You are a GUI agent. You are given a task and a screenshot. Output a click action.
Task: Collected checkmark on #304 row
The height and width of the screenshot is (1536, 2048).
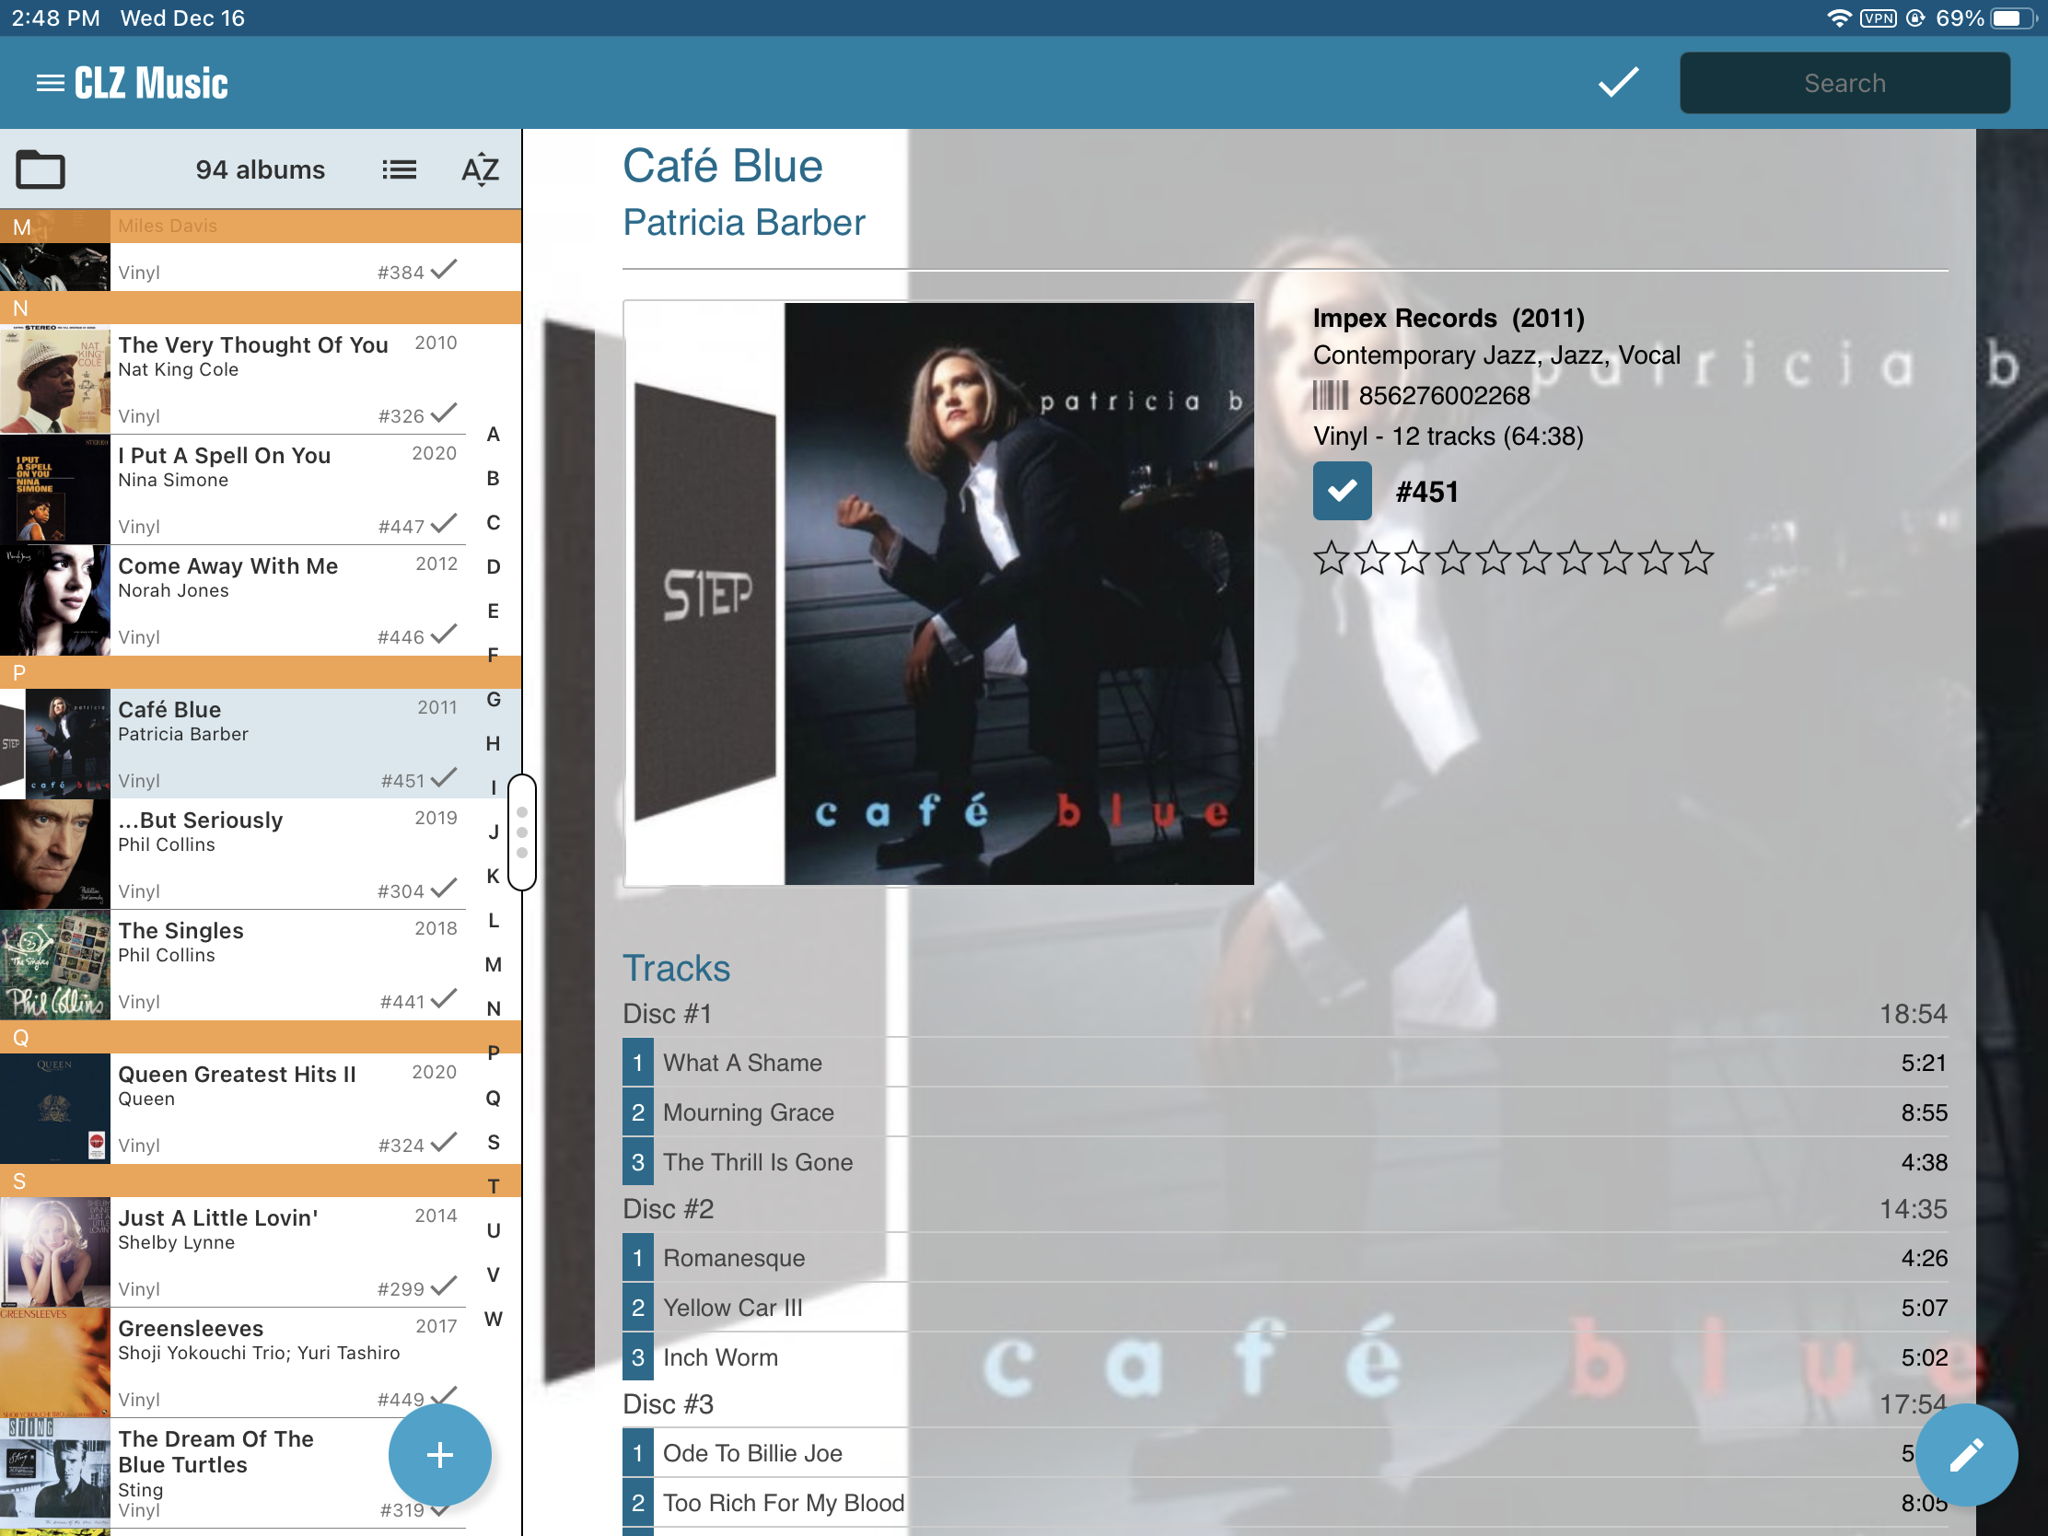pyautogui.click(x=443, y=887)
